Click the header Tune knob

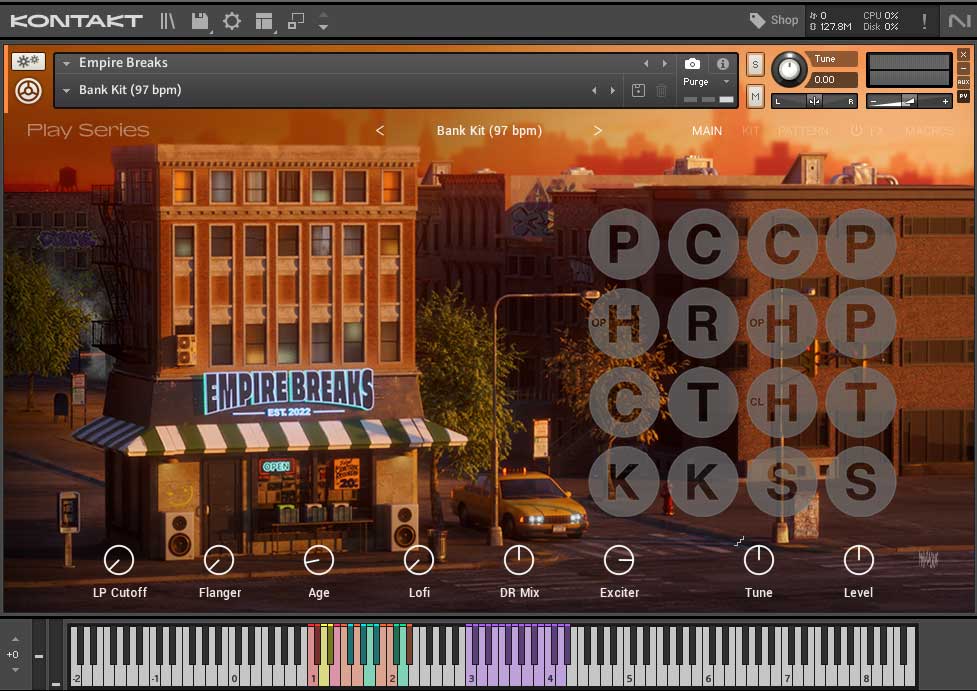[x=789, y=69]
